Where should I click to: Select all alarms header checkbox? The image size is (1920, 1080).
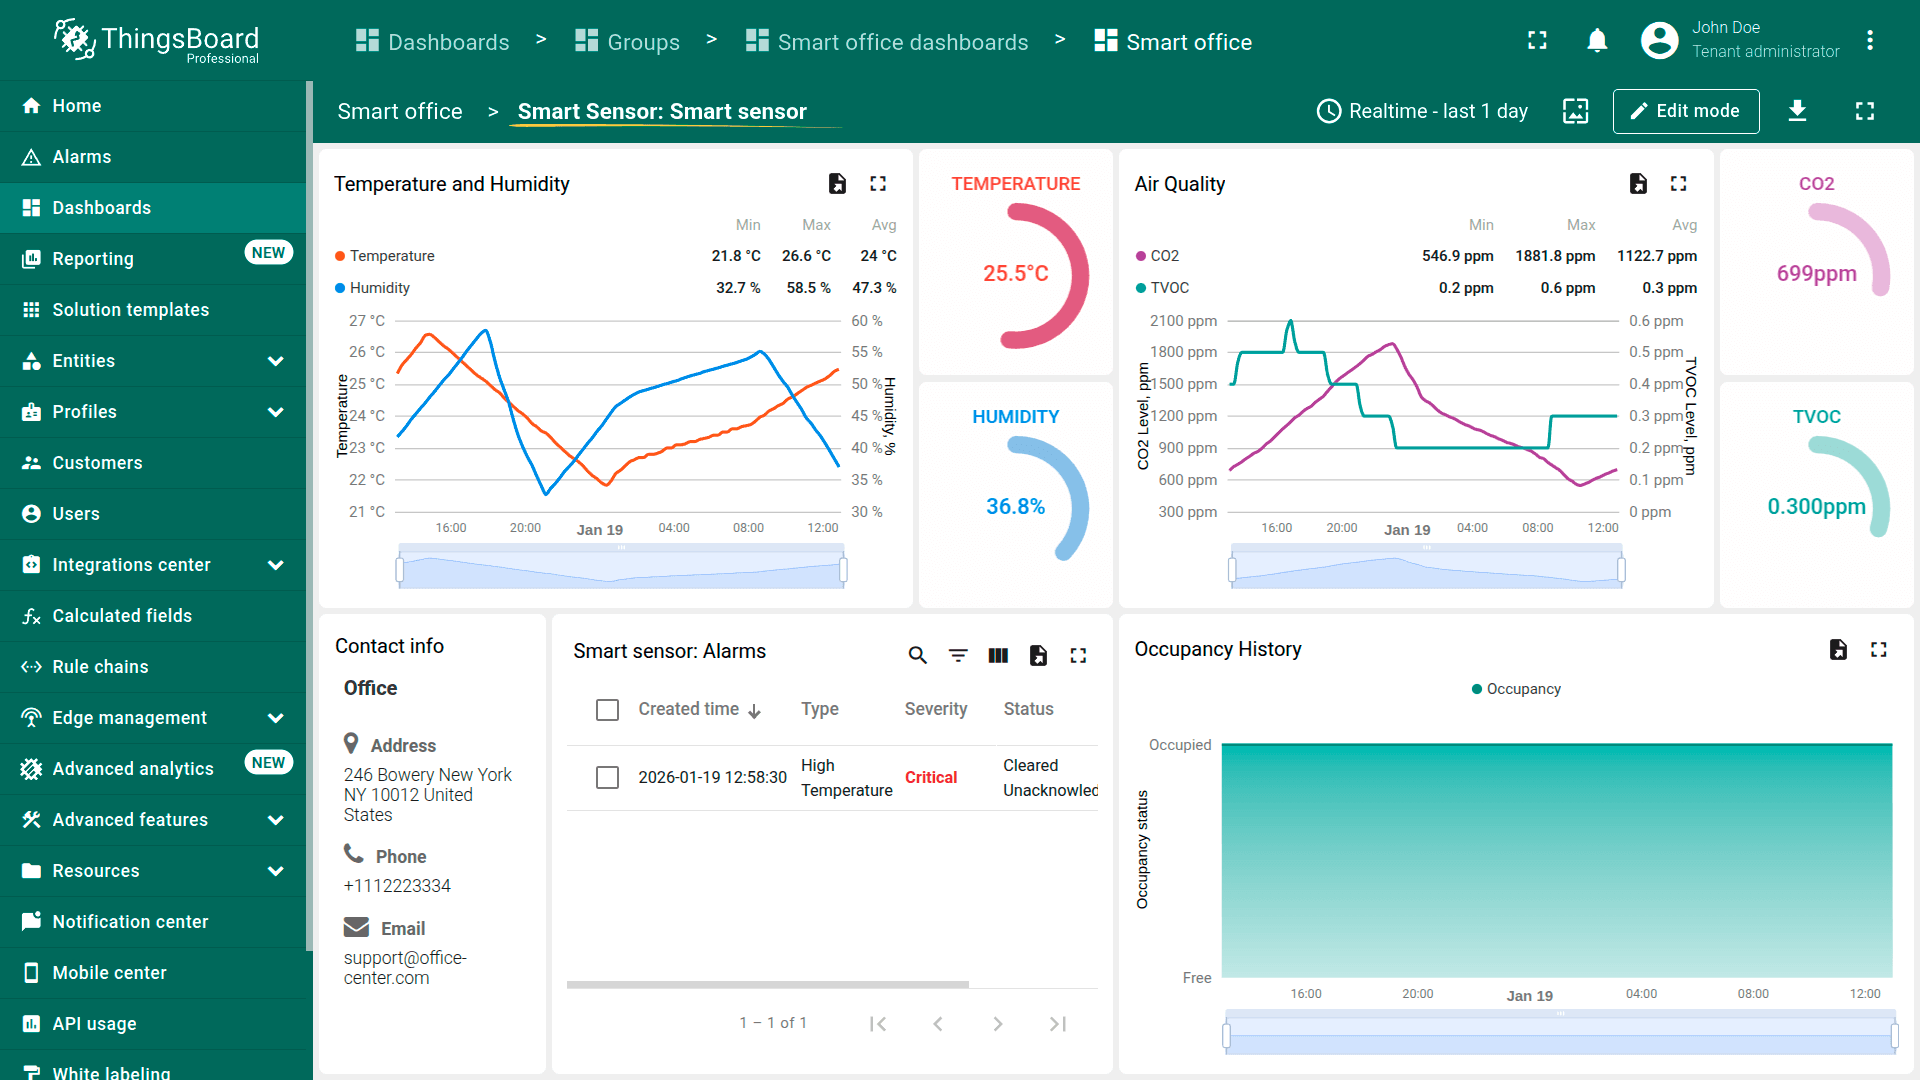607,710
